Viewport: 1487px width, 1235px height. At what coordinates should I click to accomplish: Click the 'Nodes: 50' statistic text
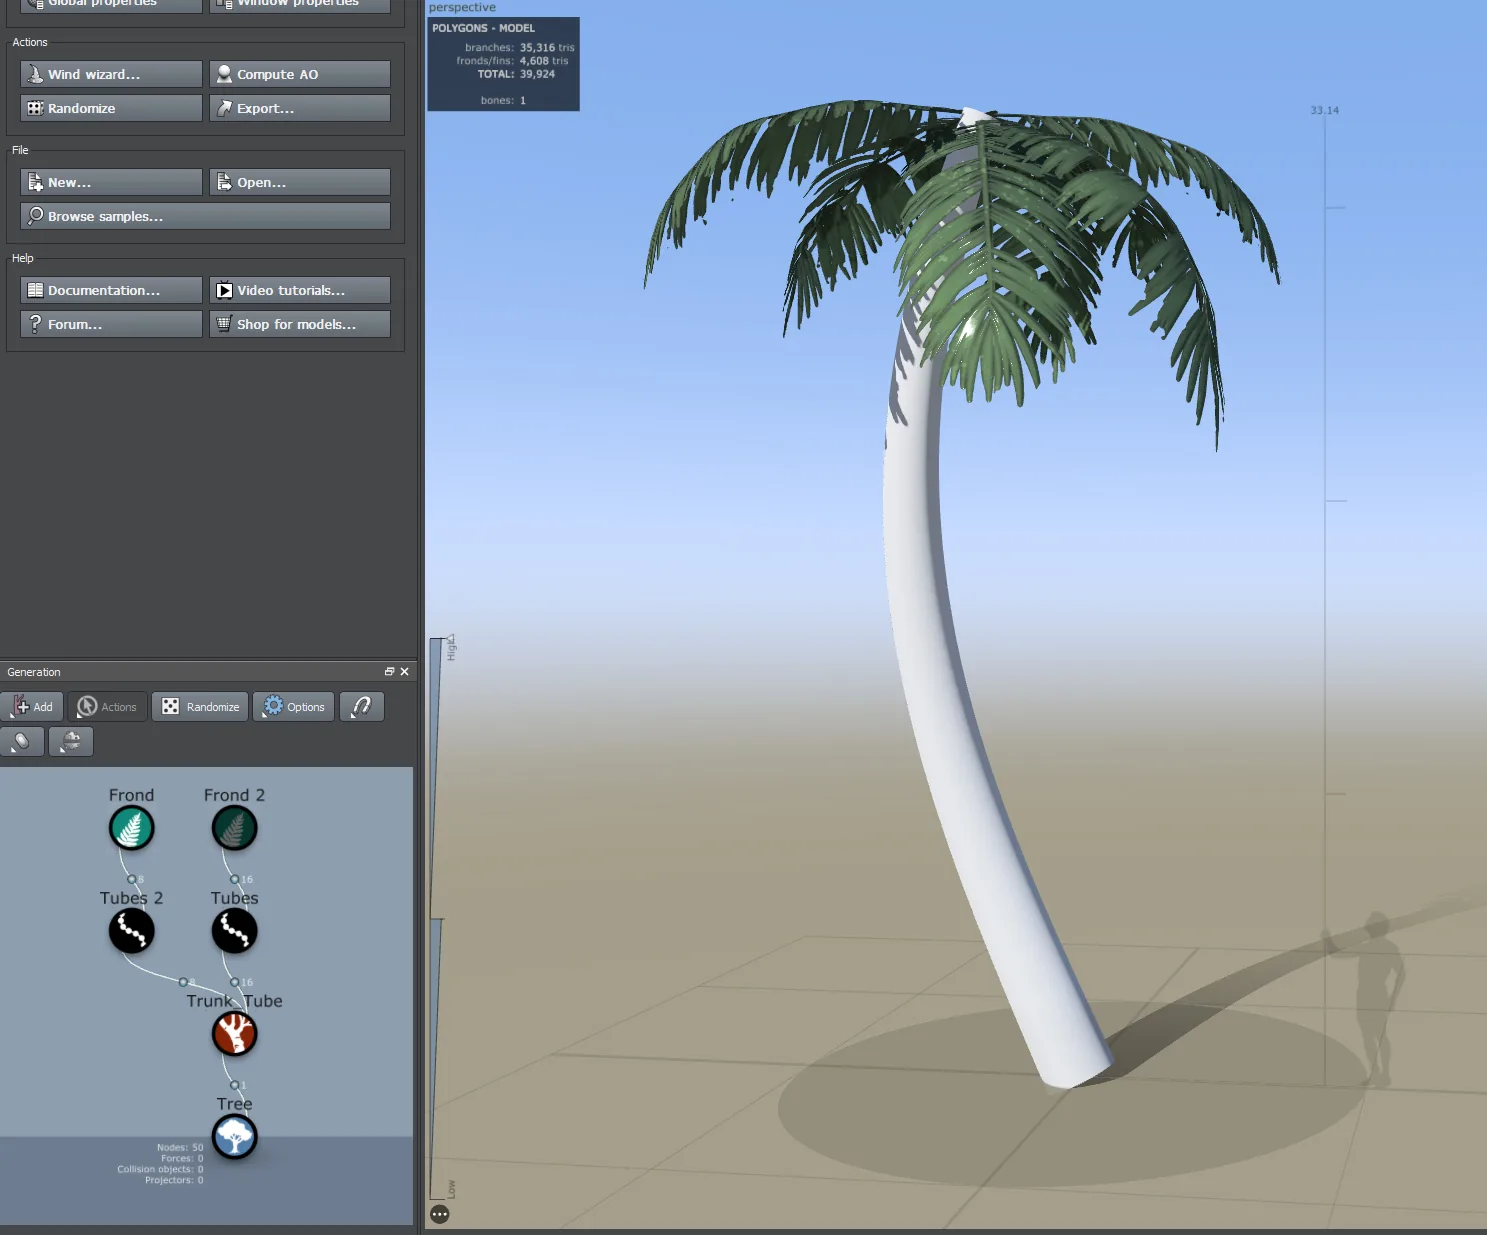[x=180, y=1147]
